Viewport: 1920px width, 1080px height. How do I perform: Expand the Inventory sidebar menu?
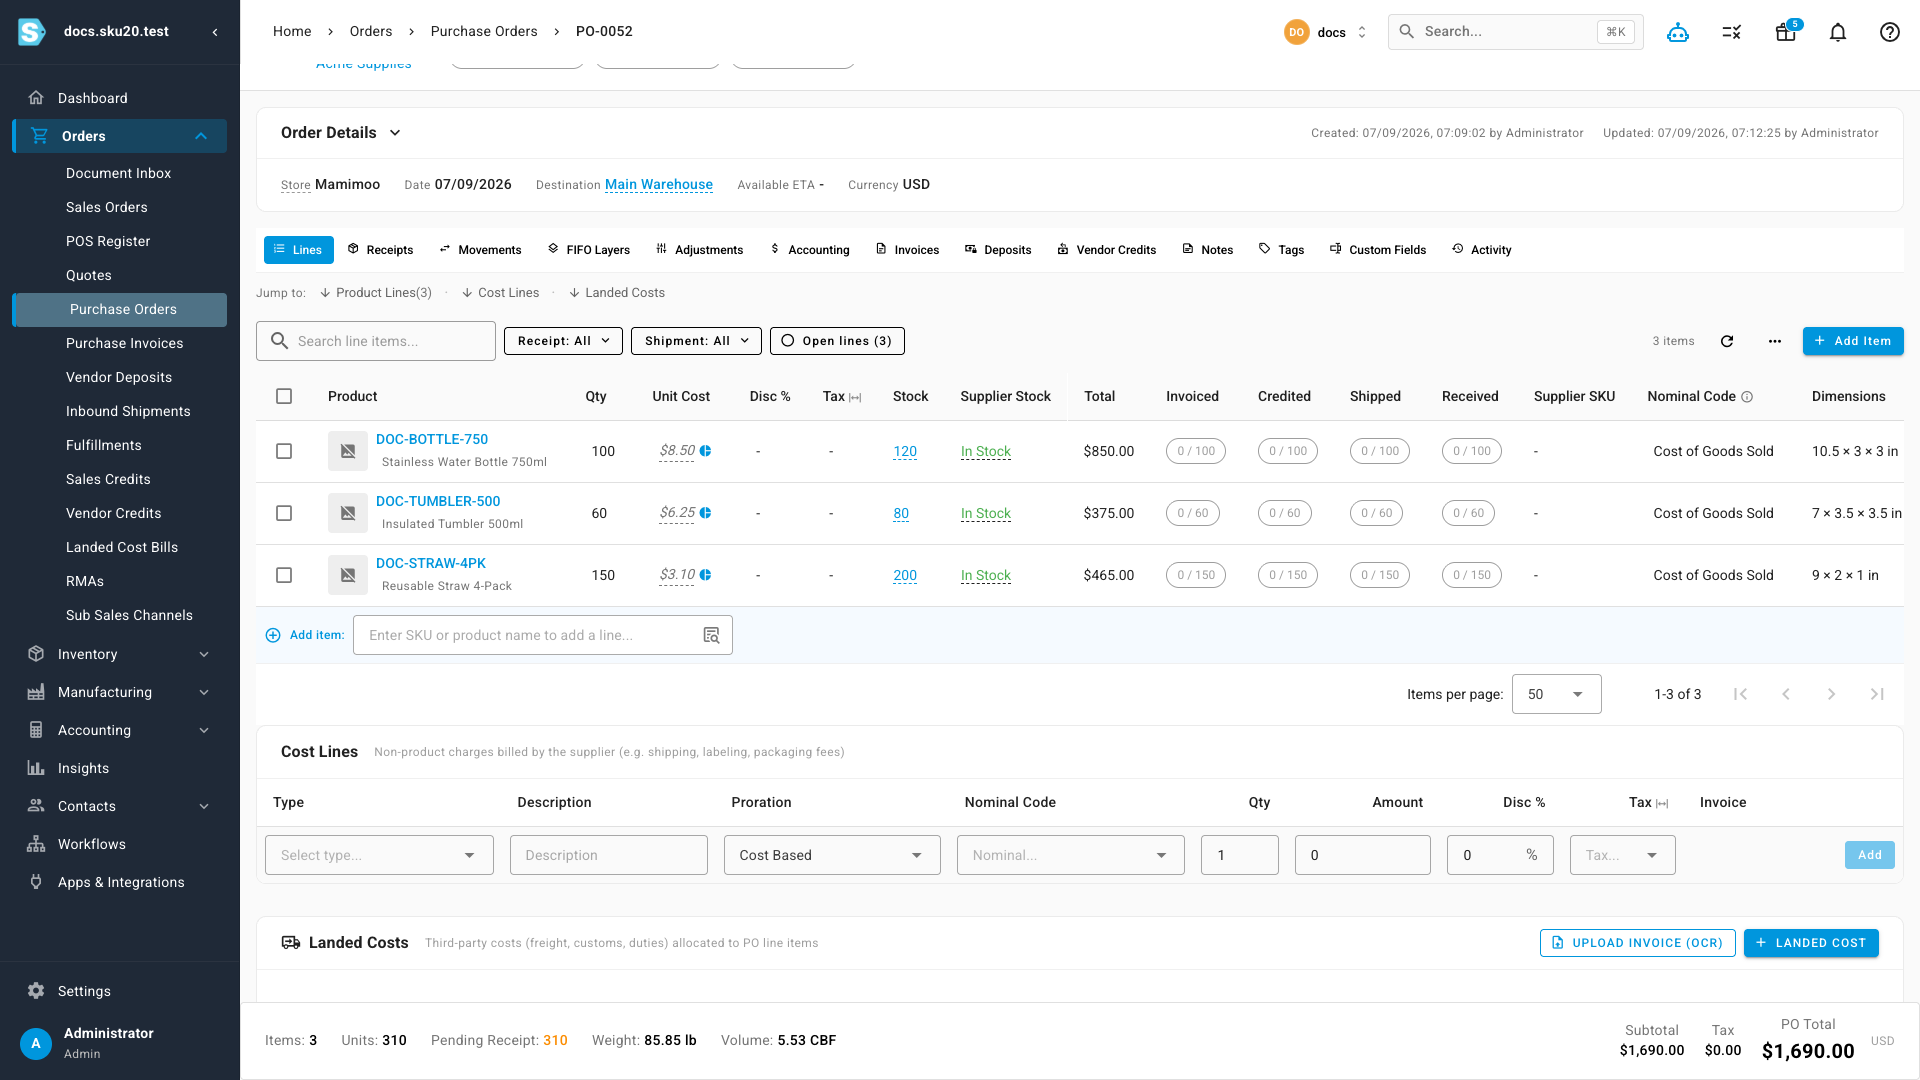point(120,654)
